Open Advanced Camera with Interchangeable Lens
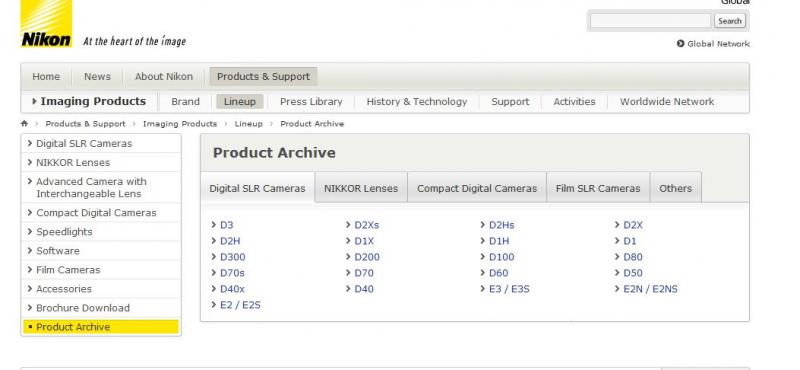Screen dimensions: 800x370 (101, 187)
